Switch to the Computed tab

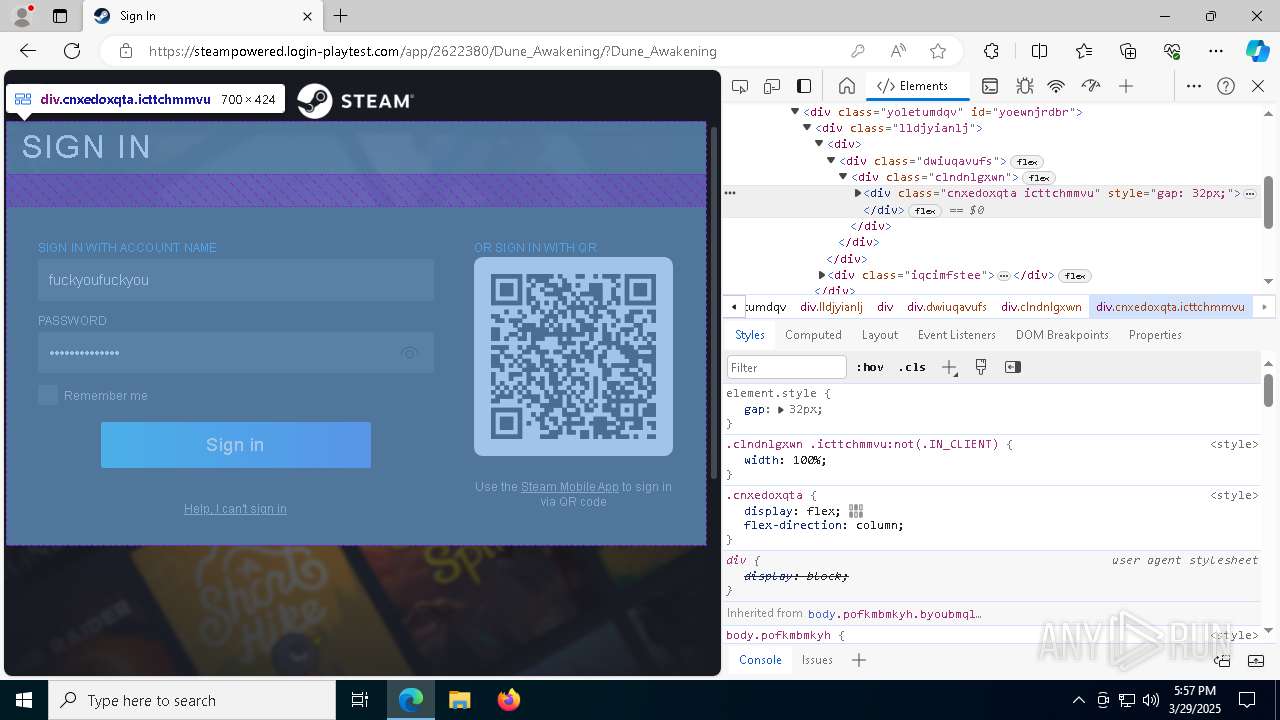tap(813, 335)
